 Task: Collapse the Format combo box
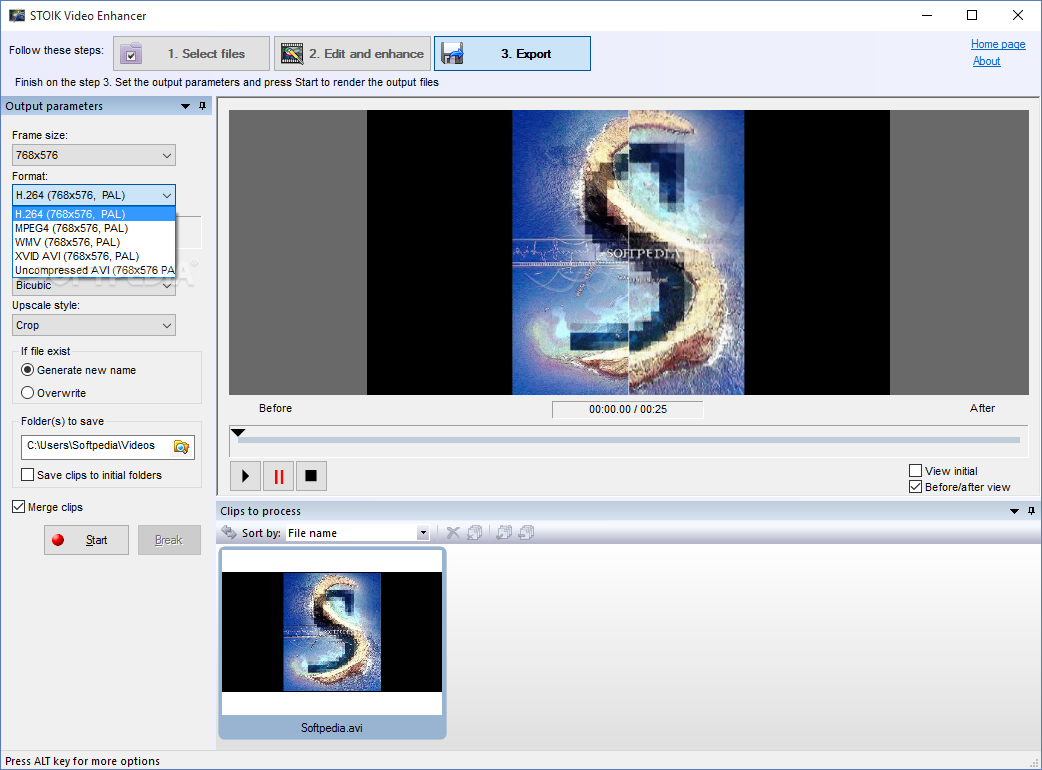tap(94, 195)
